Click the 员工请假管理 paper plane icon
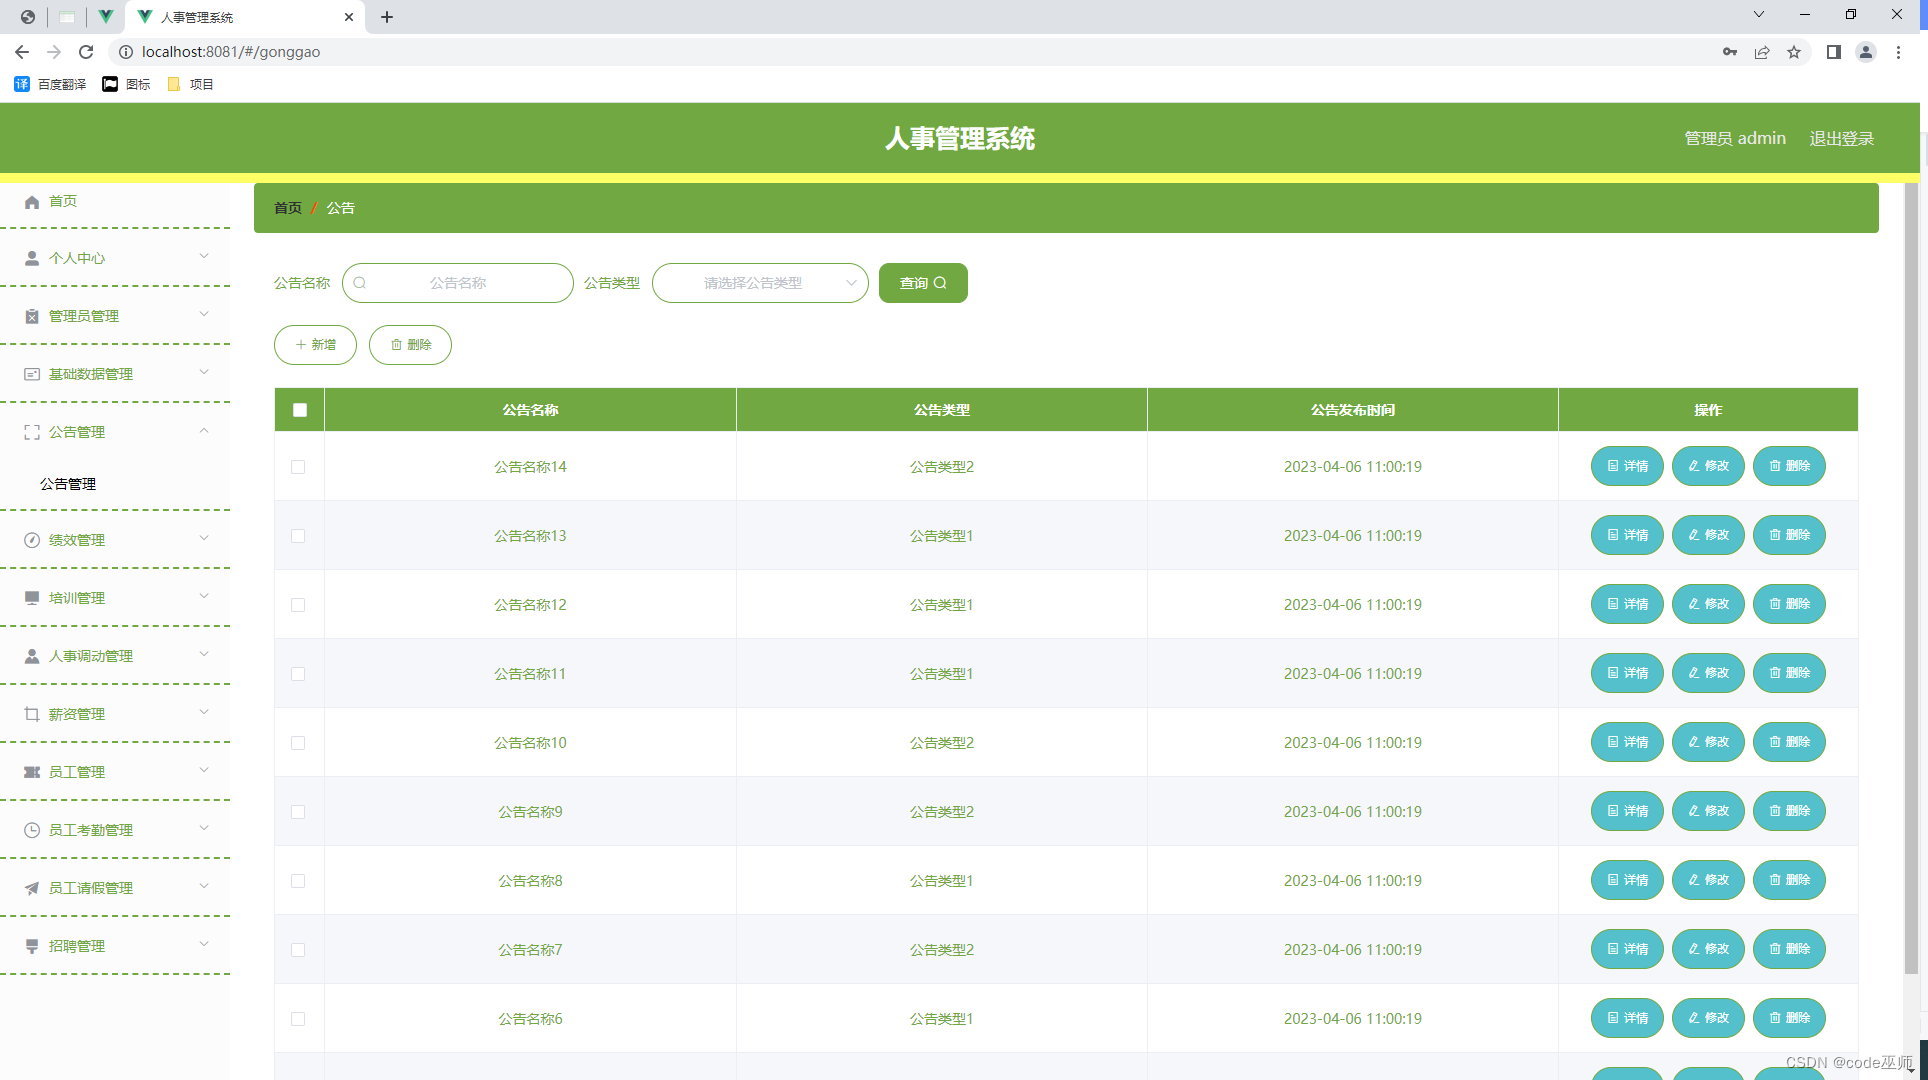 (x=32, y=888)
